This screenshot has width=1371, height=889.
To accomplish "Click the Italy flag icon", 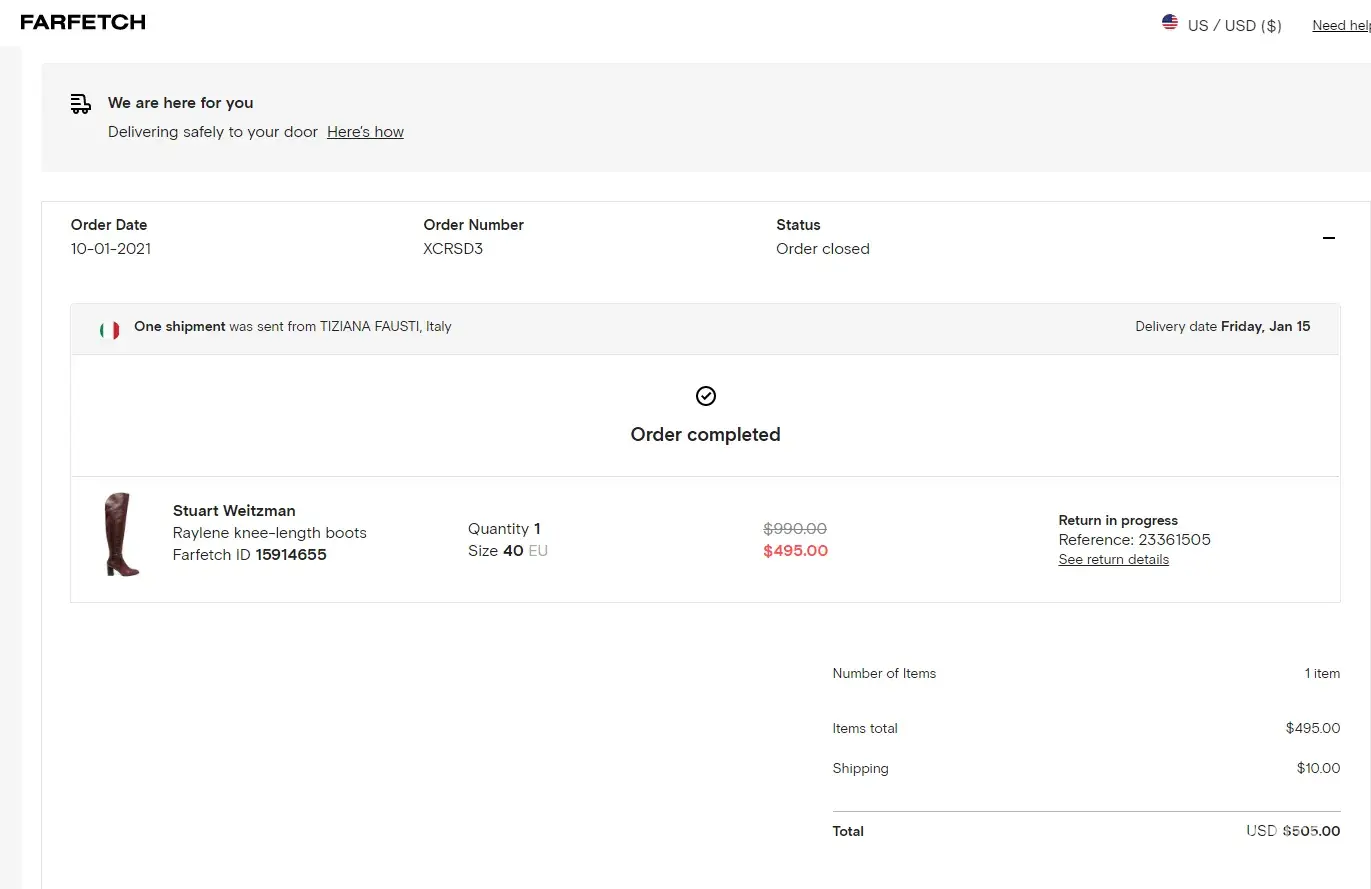I will pos(109,329).
